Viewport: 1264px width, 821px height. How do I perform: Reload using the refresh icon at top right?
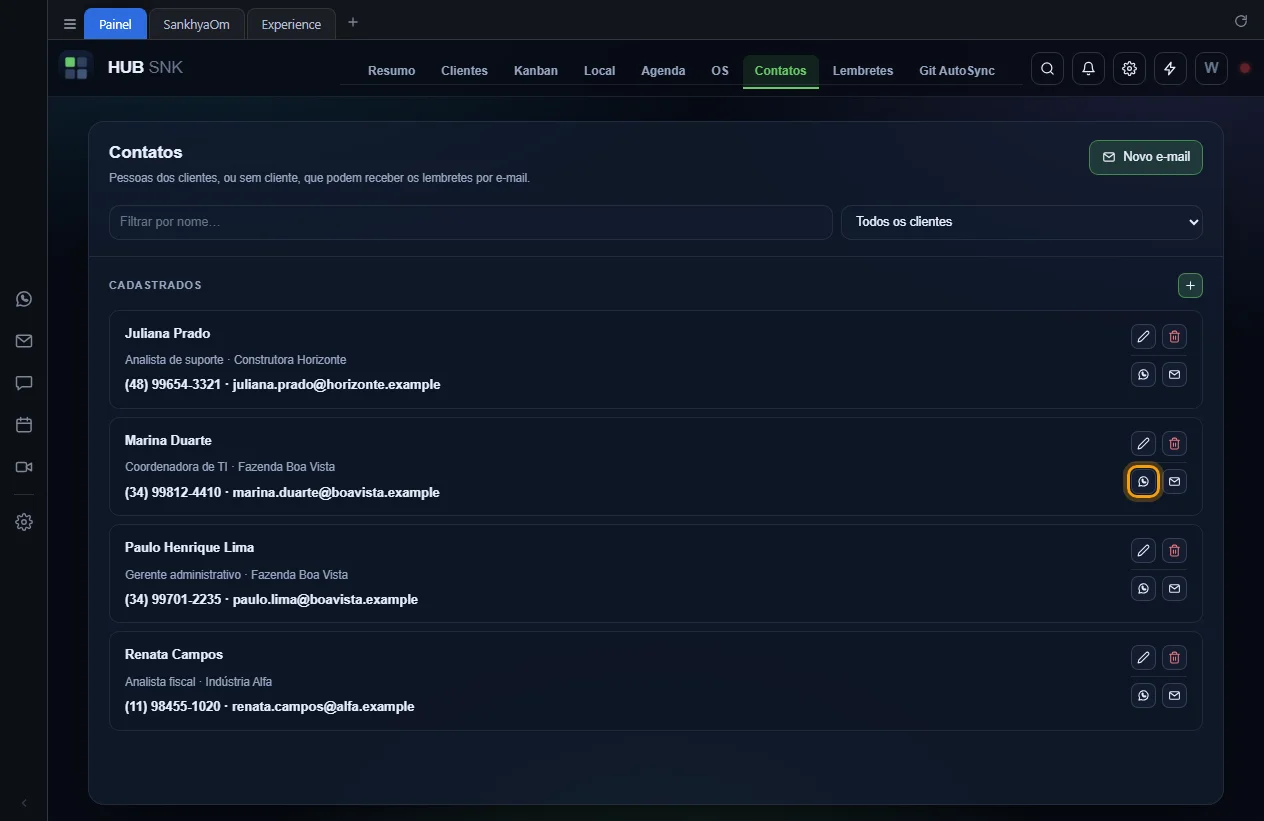[x=1241, y=21]
